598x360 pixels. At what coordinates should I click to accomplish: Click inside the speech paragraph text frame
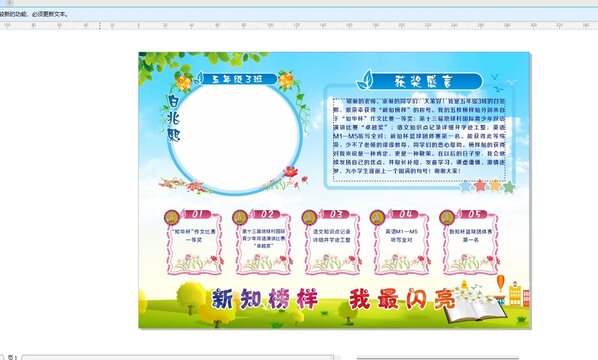[420, 139]
